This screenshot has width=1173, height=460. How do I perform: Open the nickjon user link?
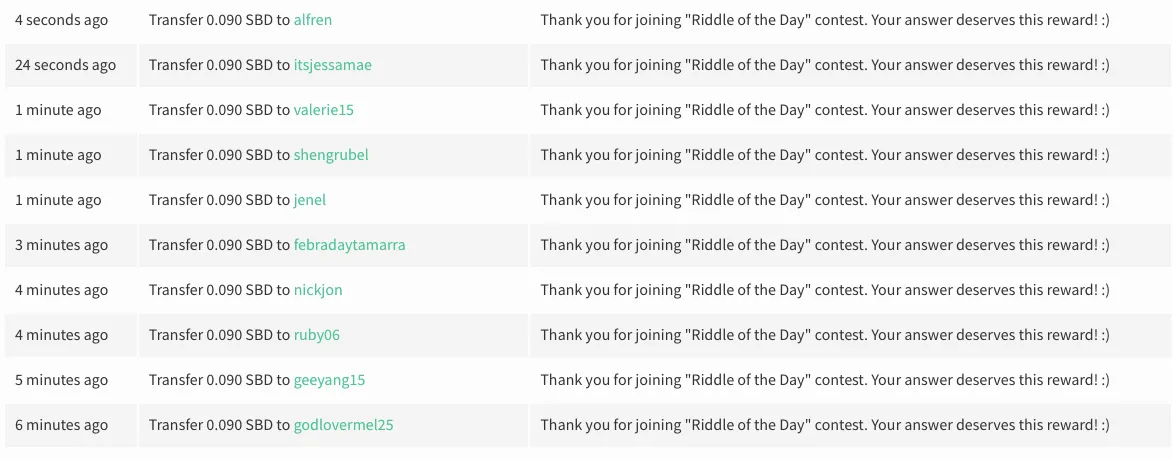coord(318,289)
